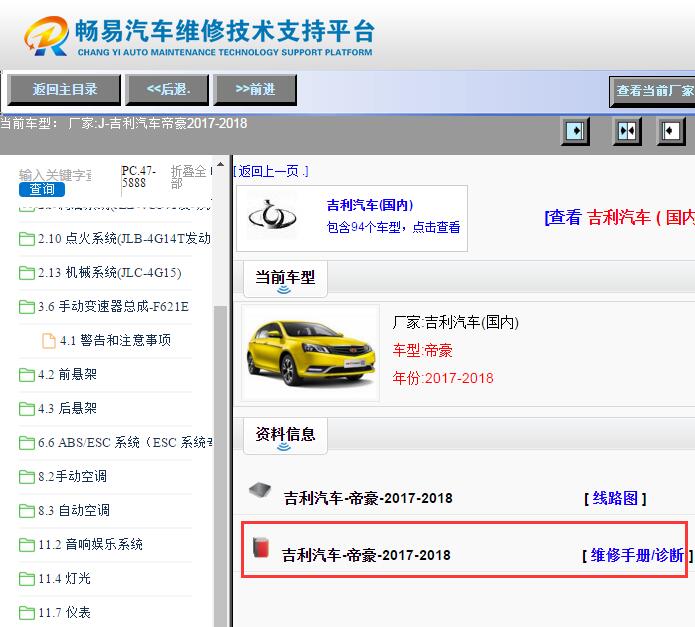Click 折叠全部 to collapse the tree

pos(189,177)
